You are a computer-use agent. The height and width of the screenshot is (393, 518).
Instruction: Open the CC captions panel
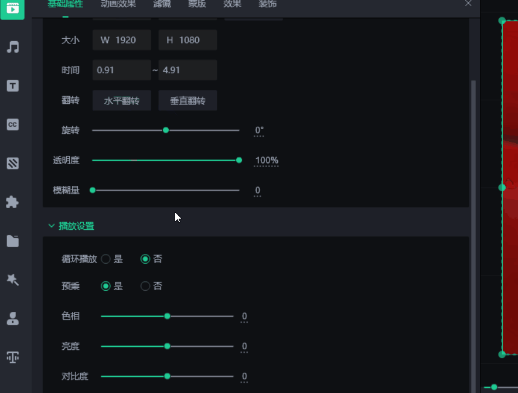click(x=13, y=125)
